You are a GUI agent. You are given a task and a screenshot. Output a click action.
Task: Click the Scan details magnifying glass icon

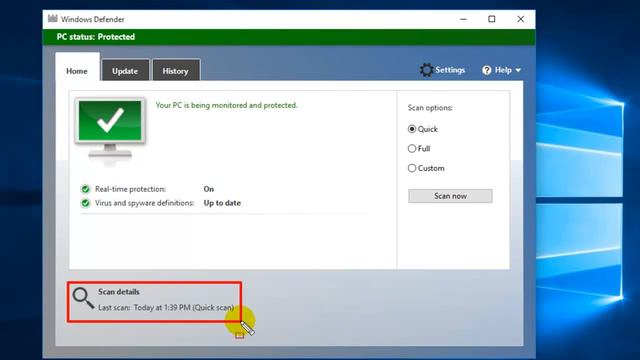tap(83, 298)
